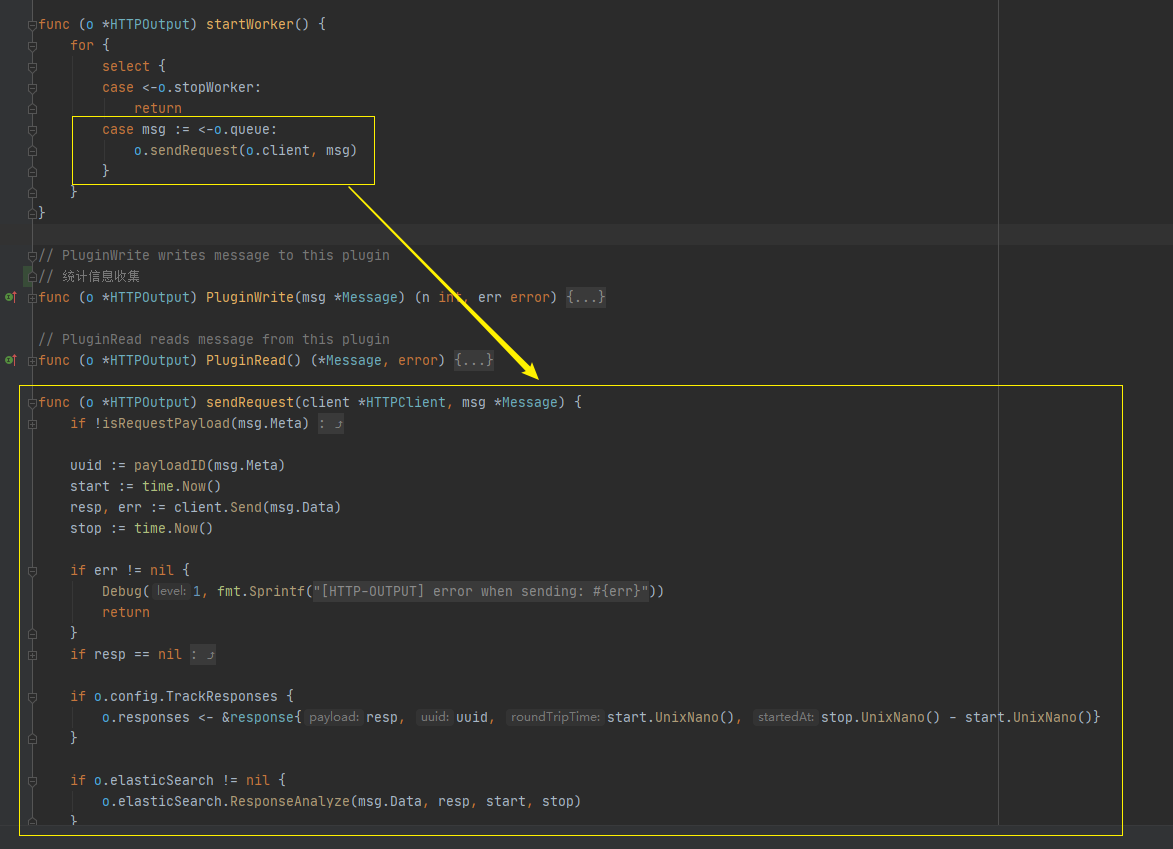Click the 'level:' inlay hint in Debug call
This screenshot has height=849, width=1173.
(171, 591)
